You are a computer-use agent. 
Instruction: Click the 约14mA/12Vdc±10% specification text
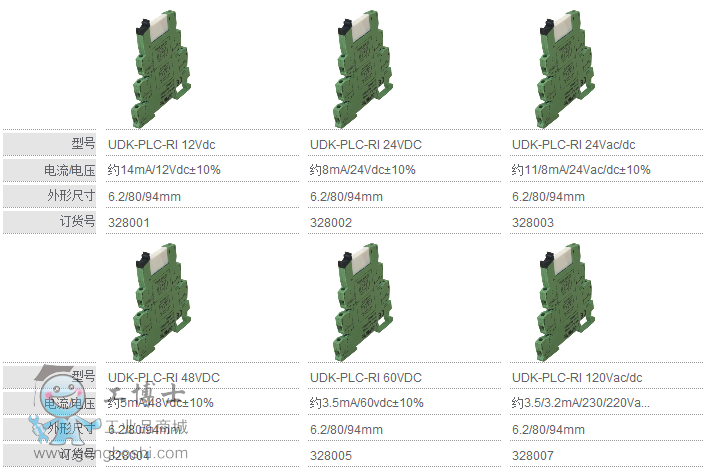164,170
